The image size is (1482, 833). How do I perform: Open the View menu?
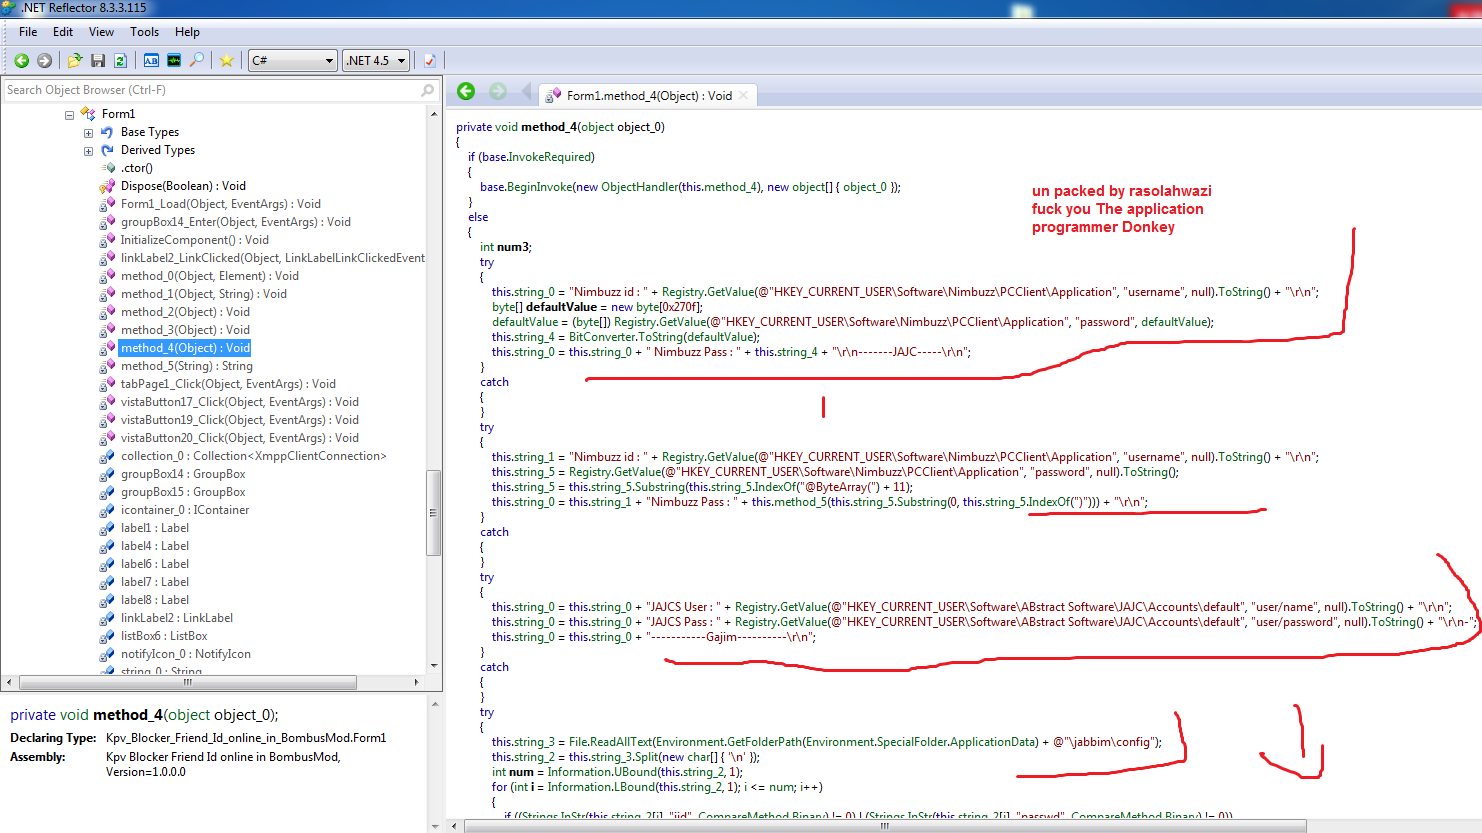(101, 32)
